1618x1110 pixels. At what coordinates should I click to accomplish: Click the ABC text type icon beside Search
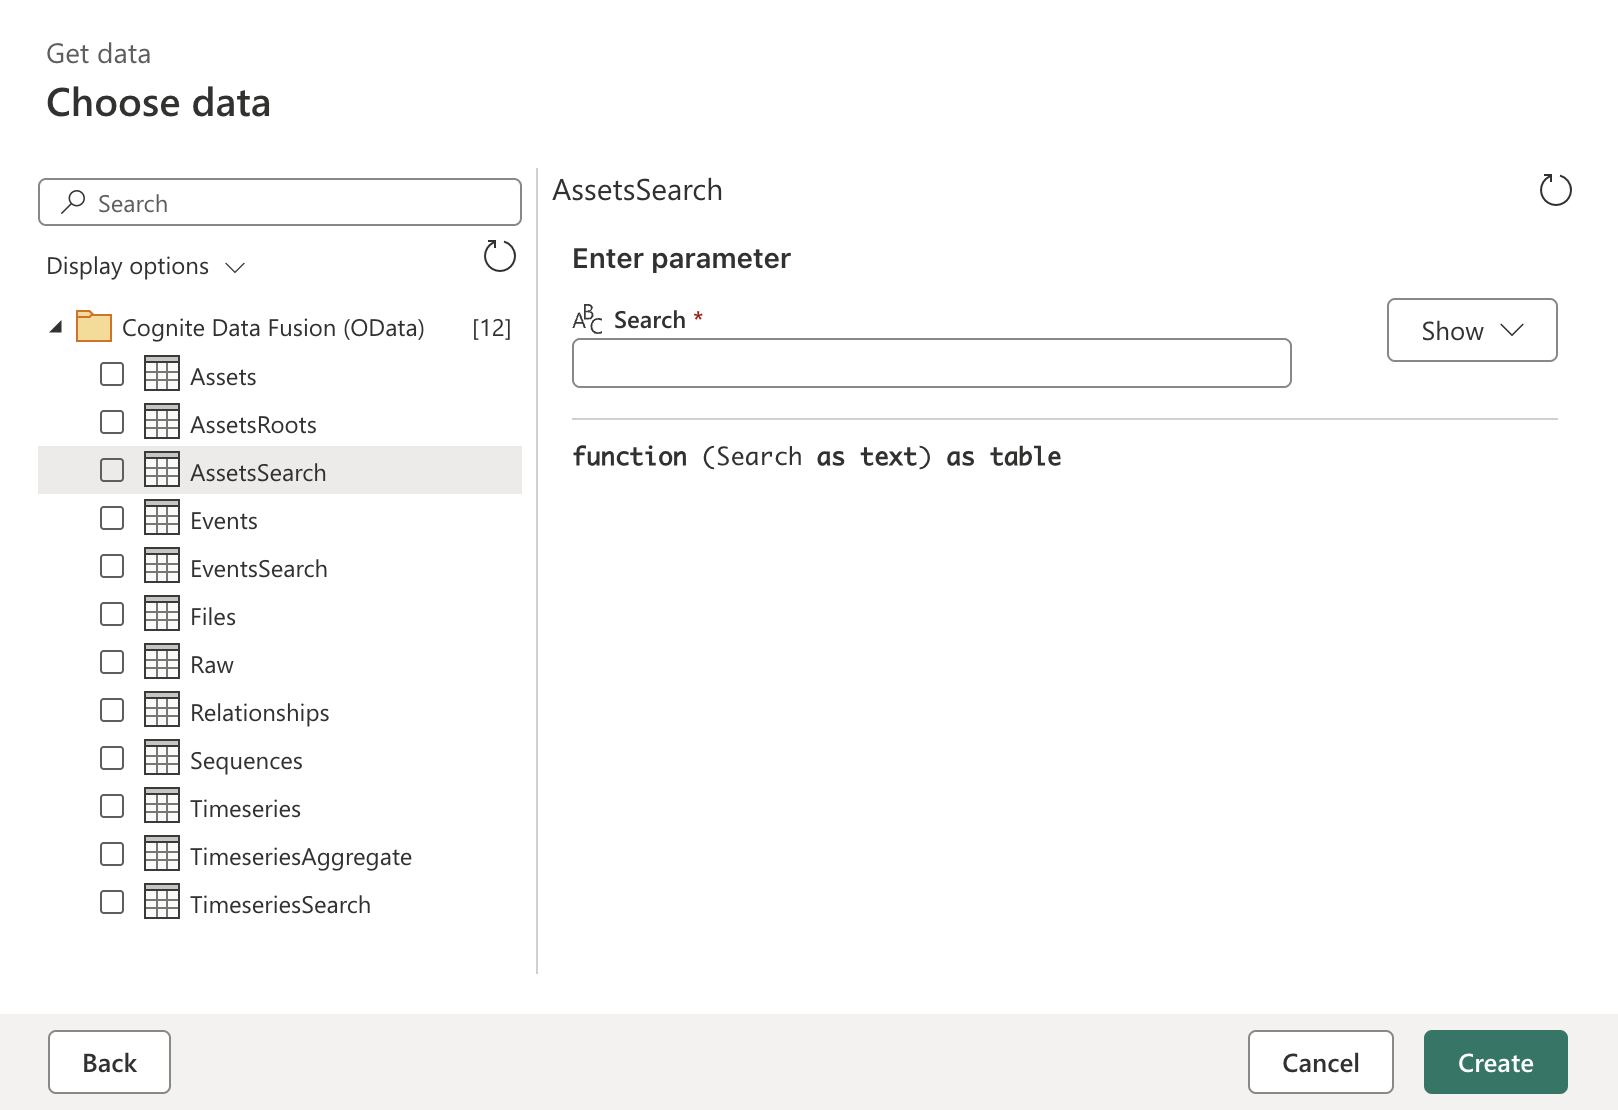click(587, 319)
